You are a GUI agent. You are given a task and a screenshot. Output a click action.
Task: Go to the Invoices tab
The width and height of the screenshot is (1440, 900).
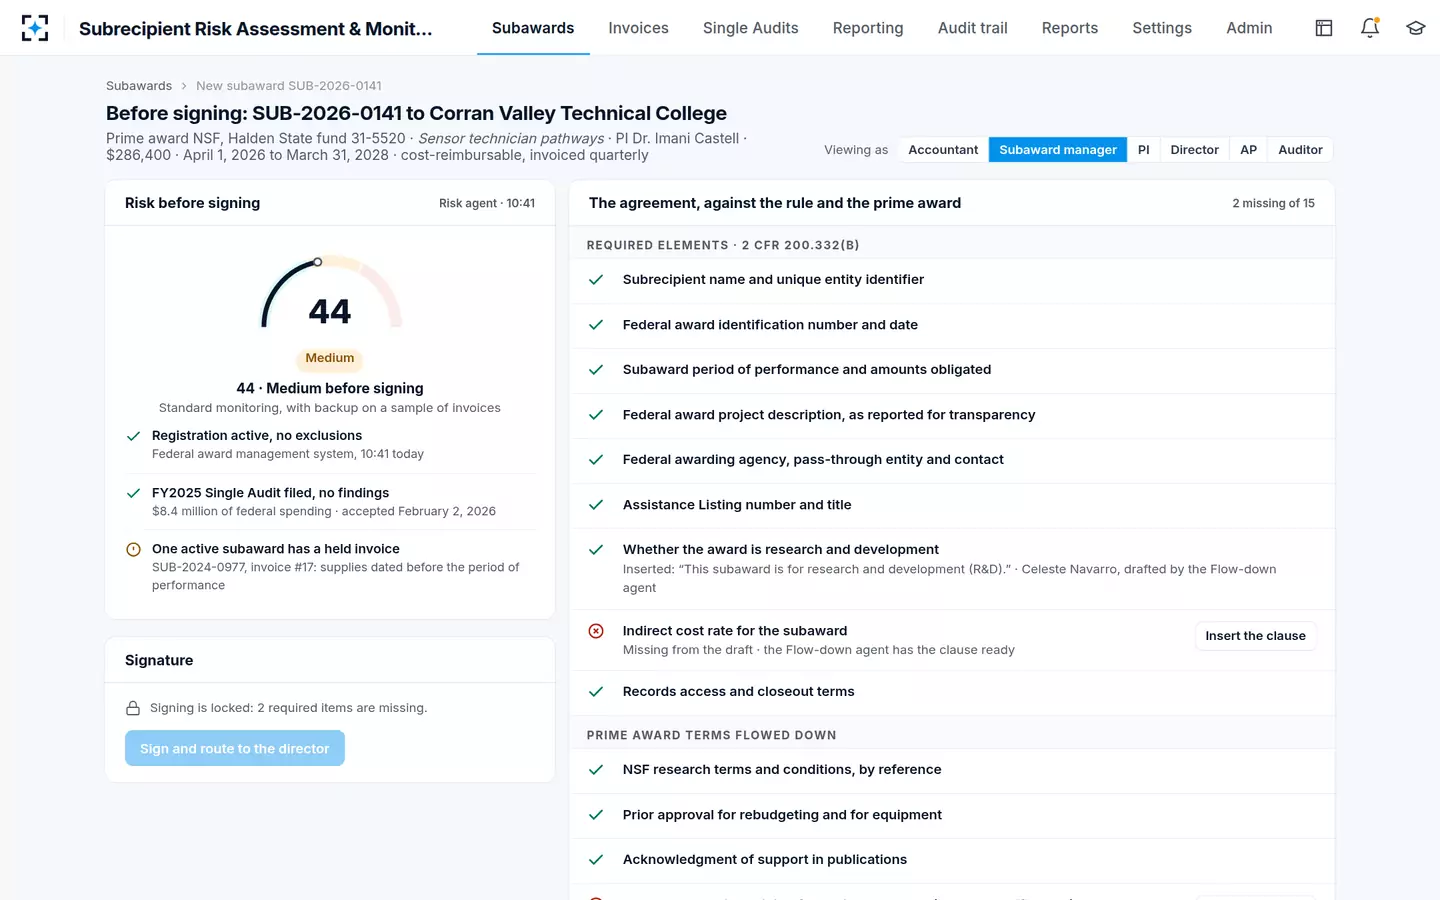click(x=638, y=28)
